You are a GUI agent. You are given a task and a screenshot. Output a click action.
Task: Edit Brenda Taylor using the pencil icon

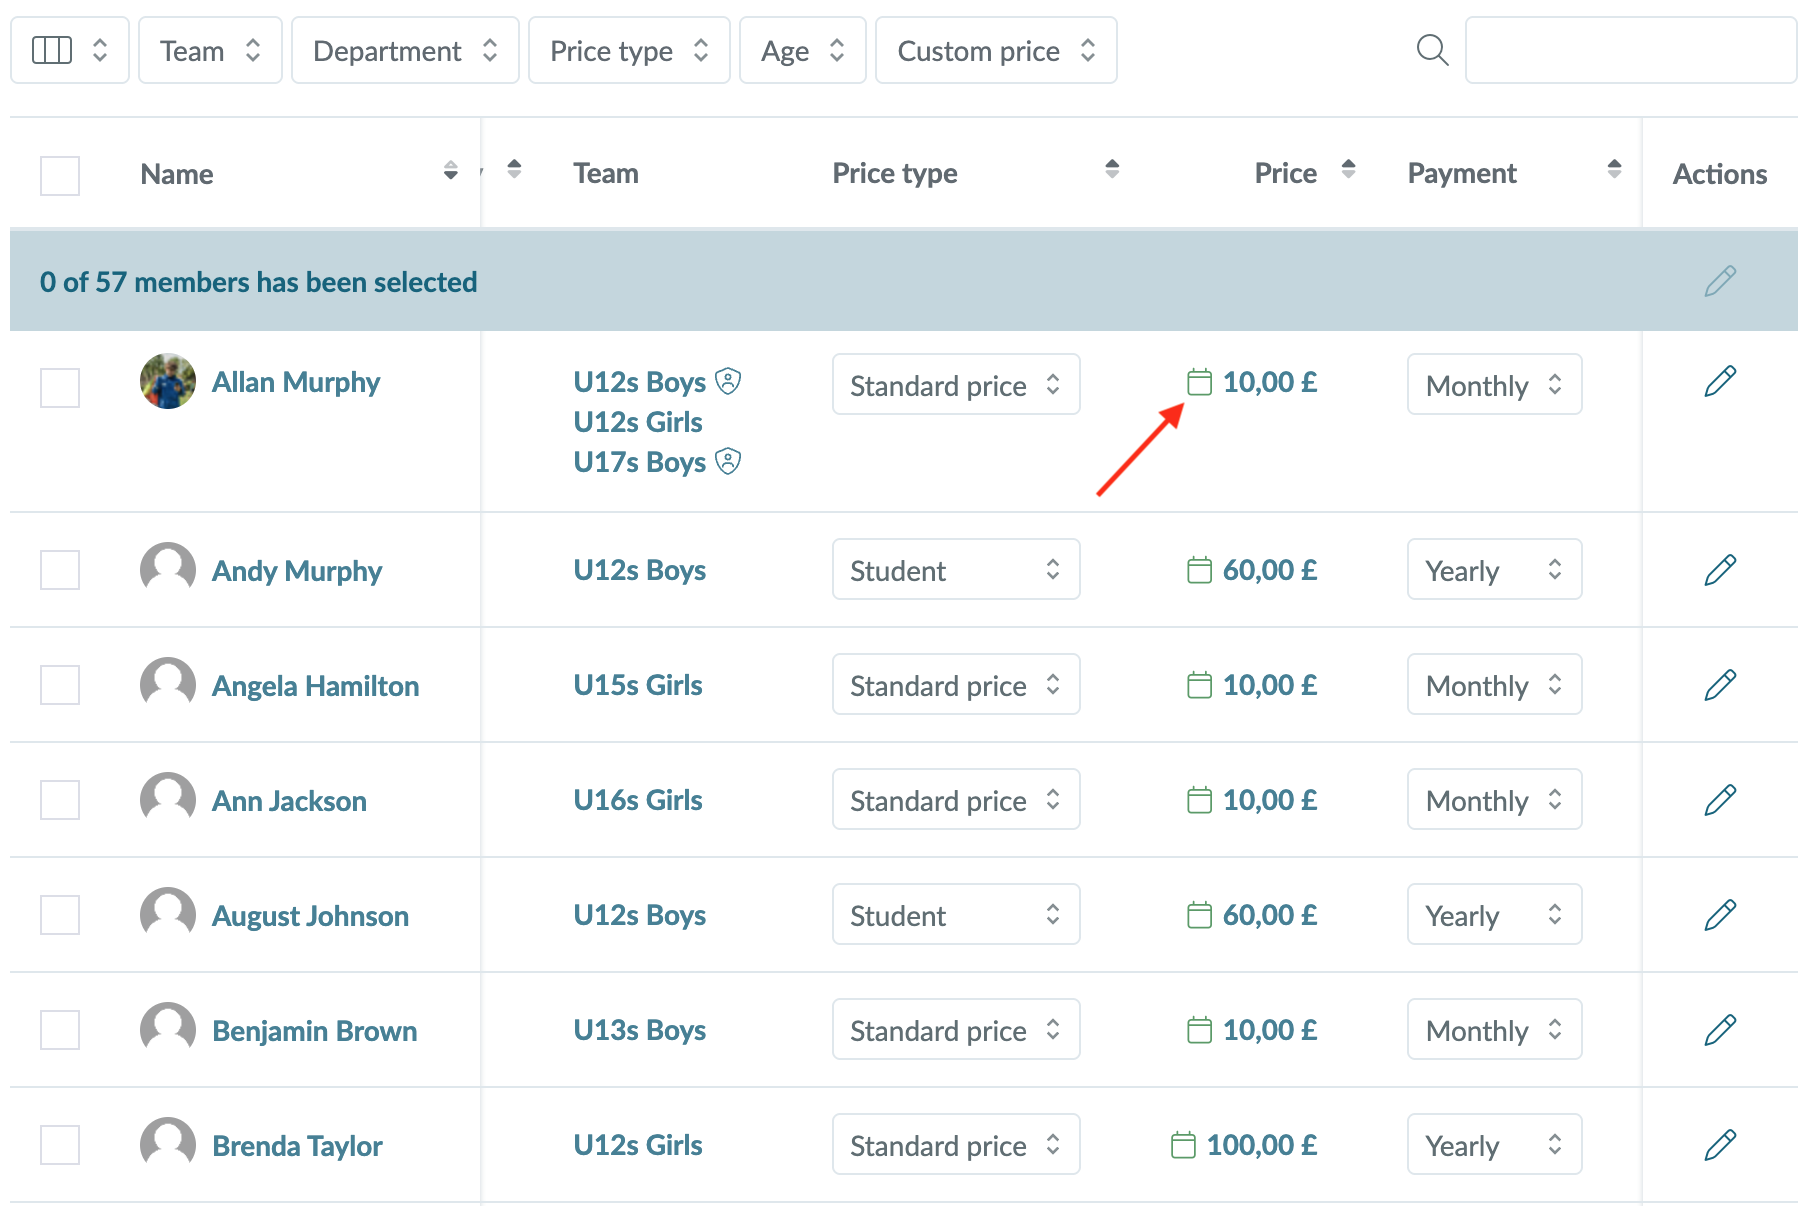pyautogui.click(x=1719, y=1145)
